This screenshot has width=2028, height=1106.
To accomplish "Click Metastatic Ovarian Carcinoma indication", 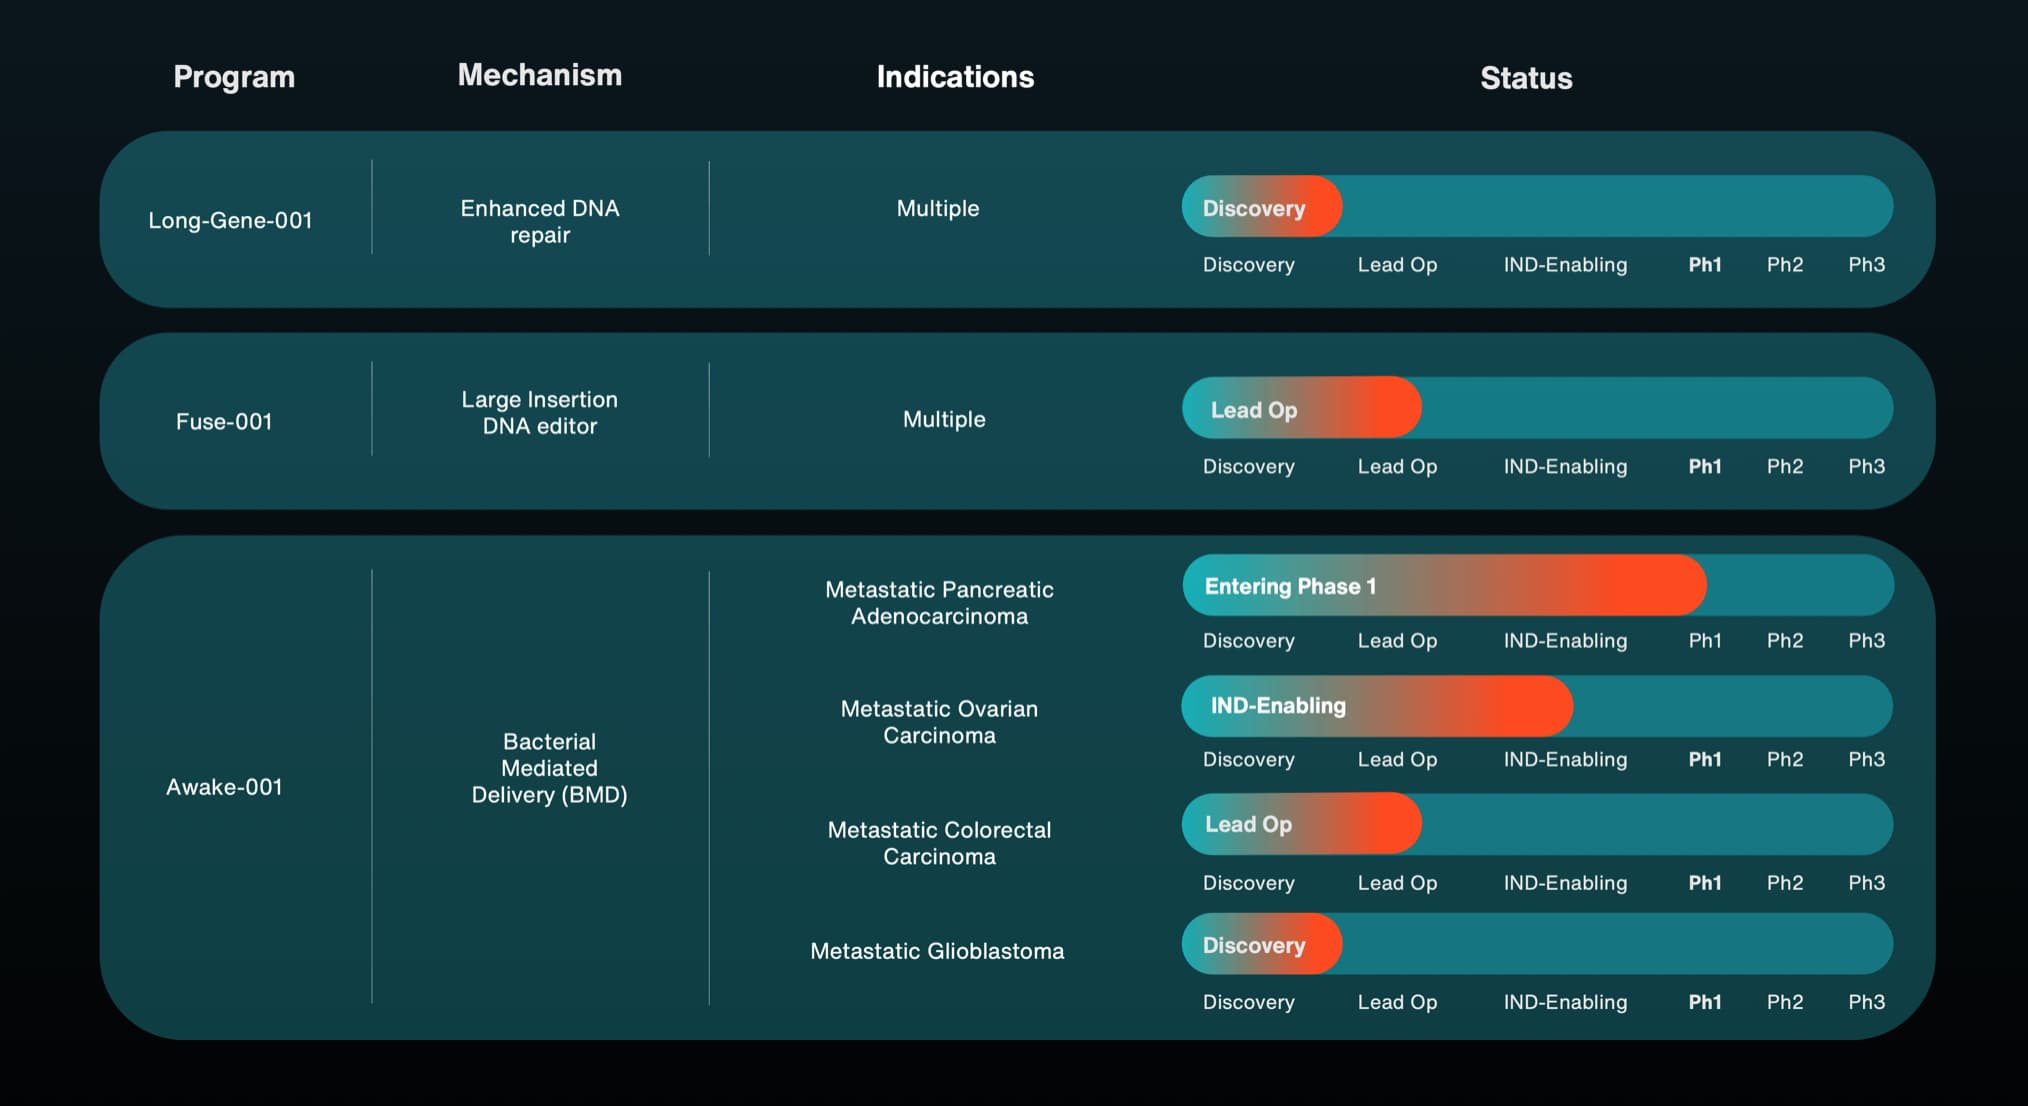I will pyautogui.click(x=939, y=722).
